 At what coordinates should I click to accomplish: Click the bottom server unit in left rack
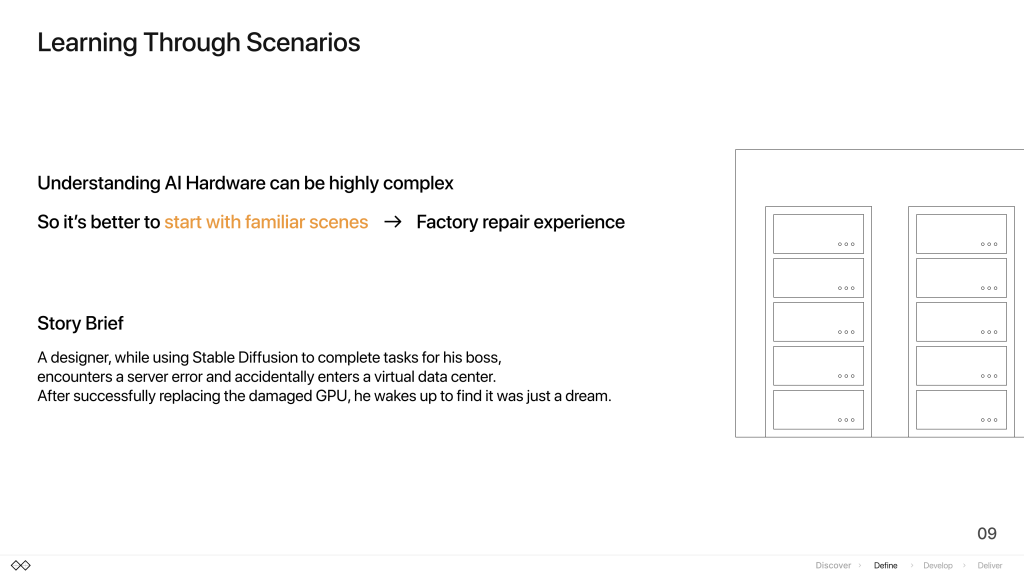click(818, 409)
